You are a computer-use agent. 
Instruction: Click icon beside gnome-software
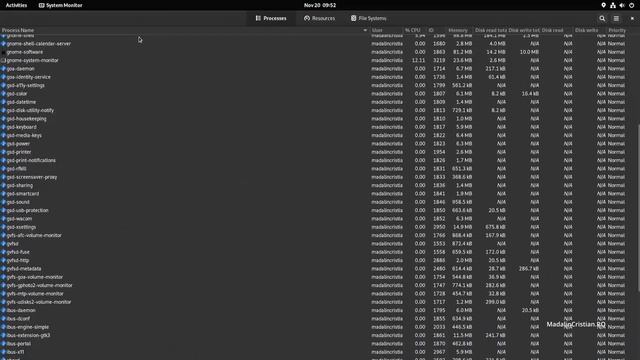tap(3, 52)
